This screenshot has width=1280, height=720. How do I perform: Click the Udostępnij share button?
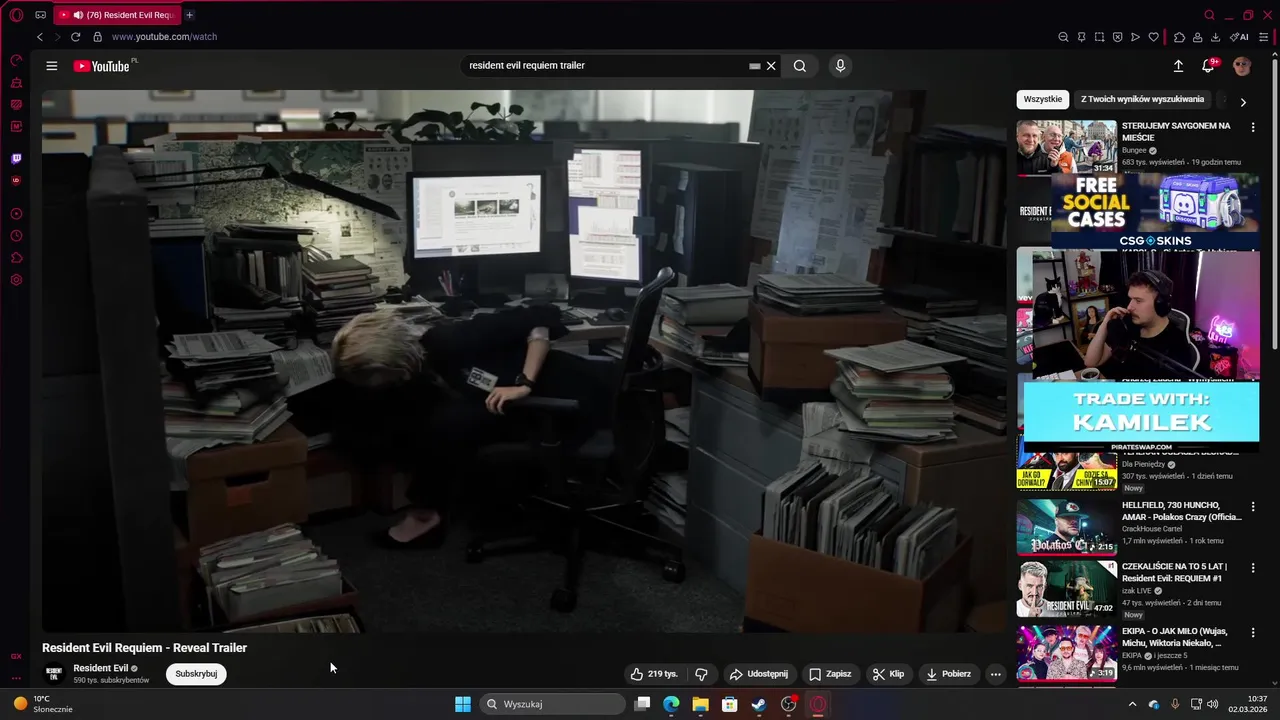759,674
